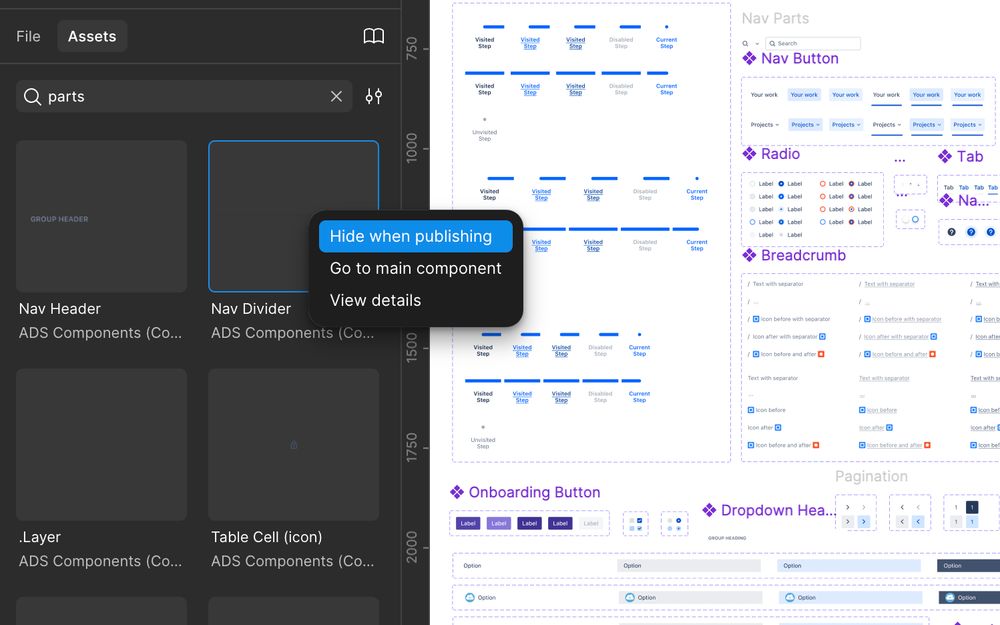Open asset search filter settings icon
1000x625 pixels.
point(374,96)
